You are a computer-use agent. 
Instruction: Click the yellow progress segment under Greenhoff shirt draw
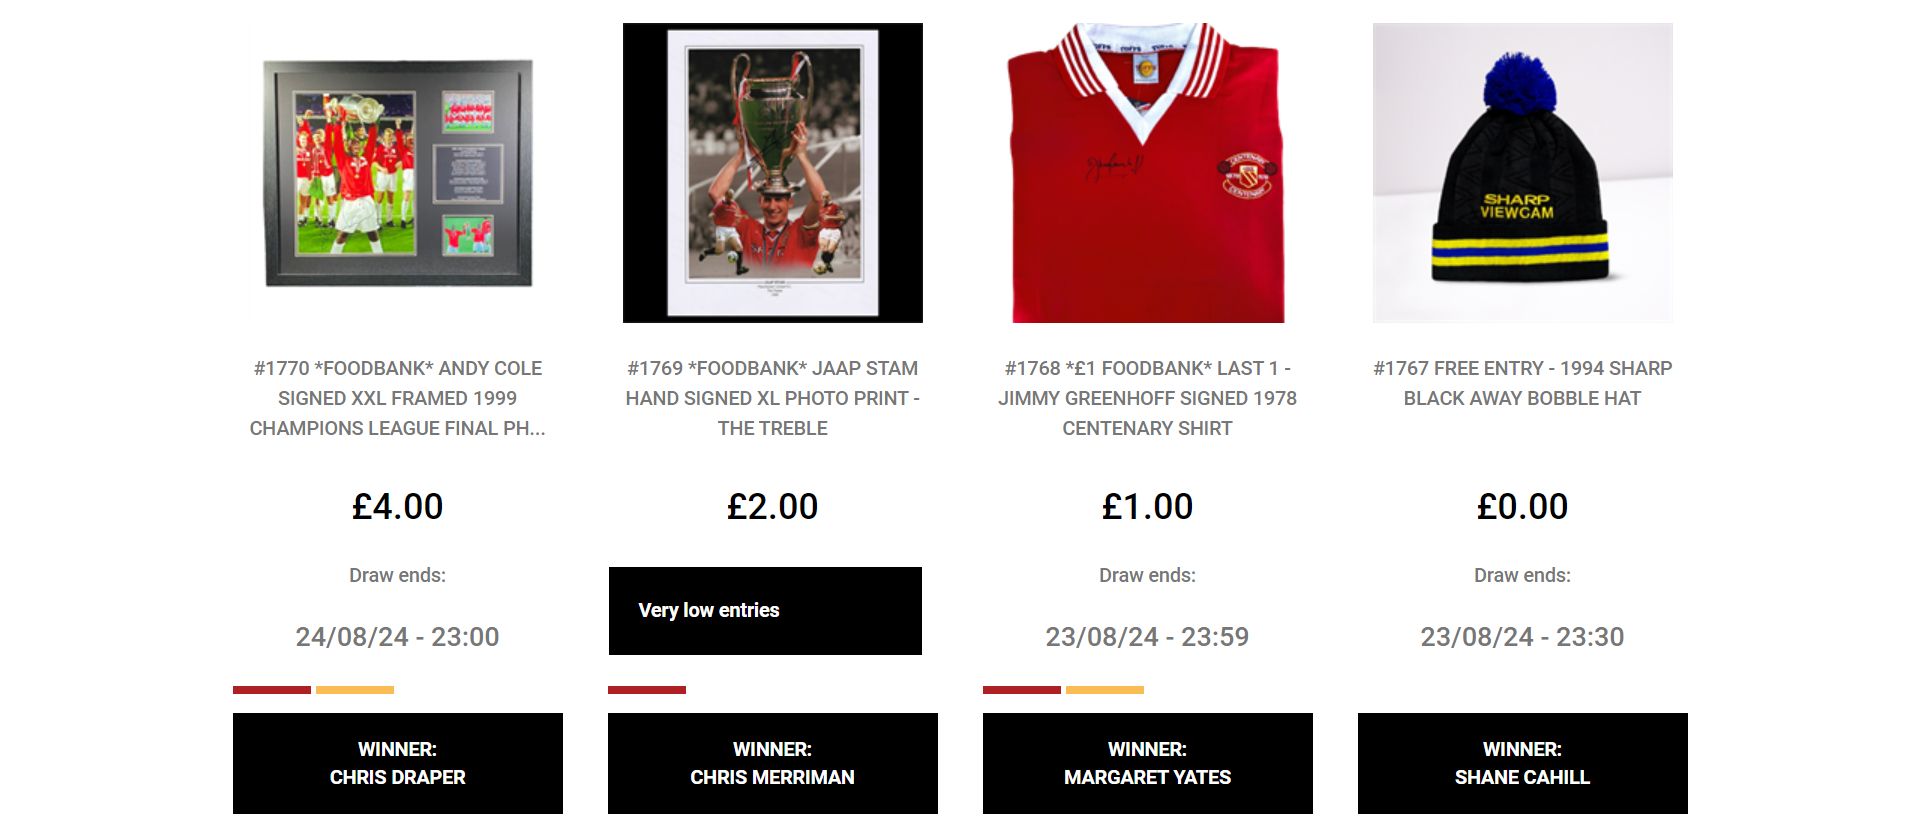click(1105, 690)
